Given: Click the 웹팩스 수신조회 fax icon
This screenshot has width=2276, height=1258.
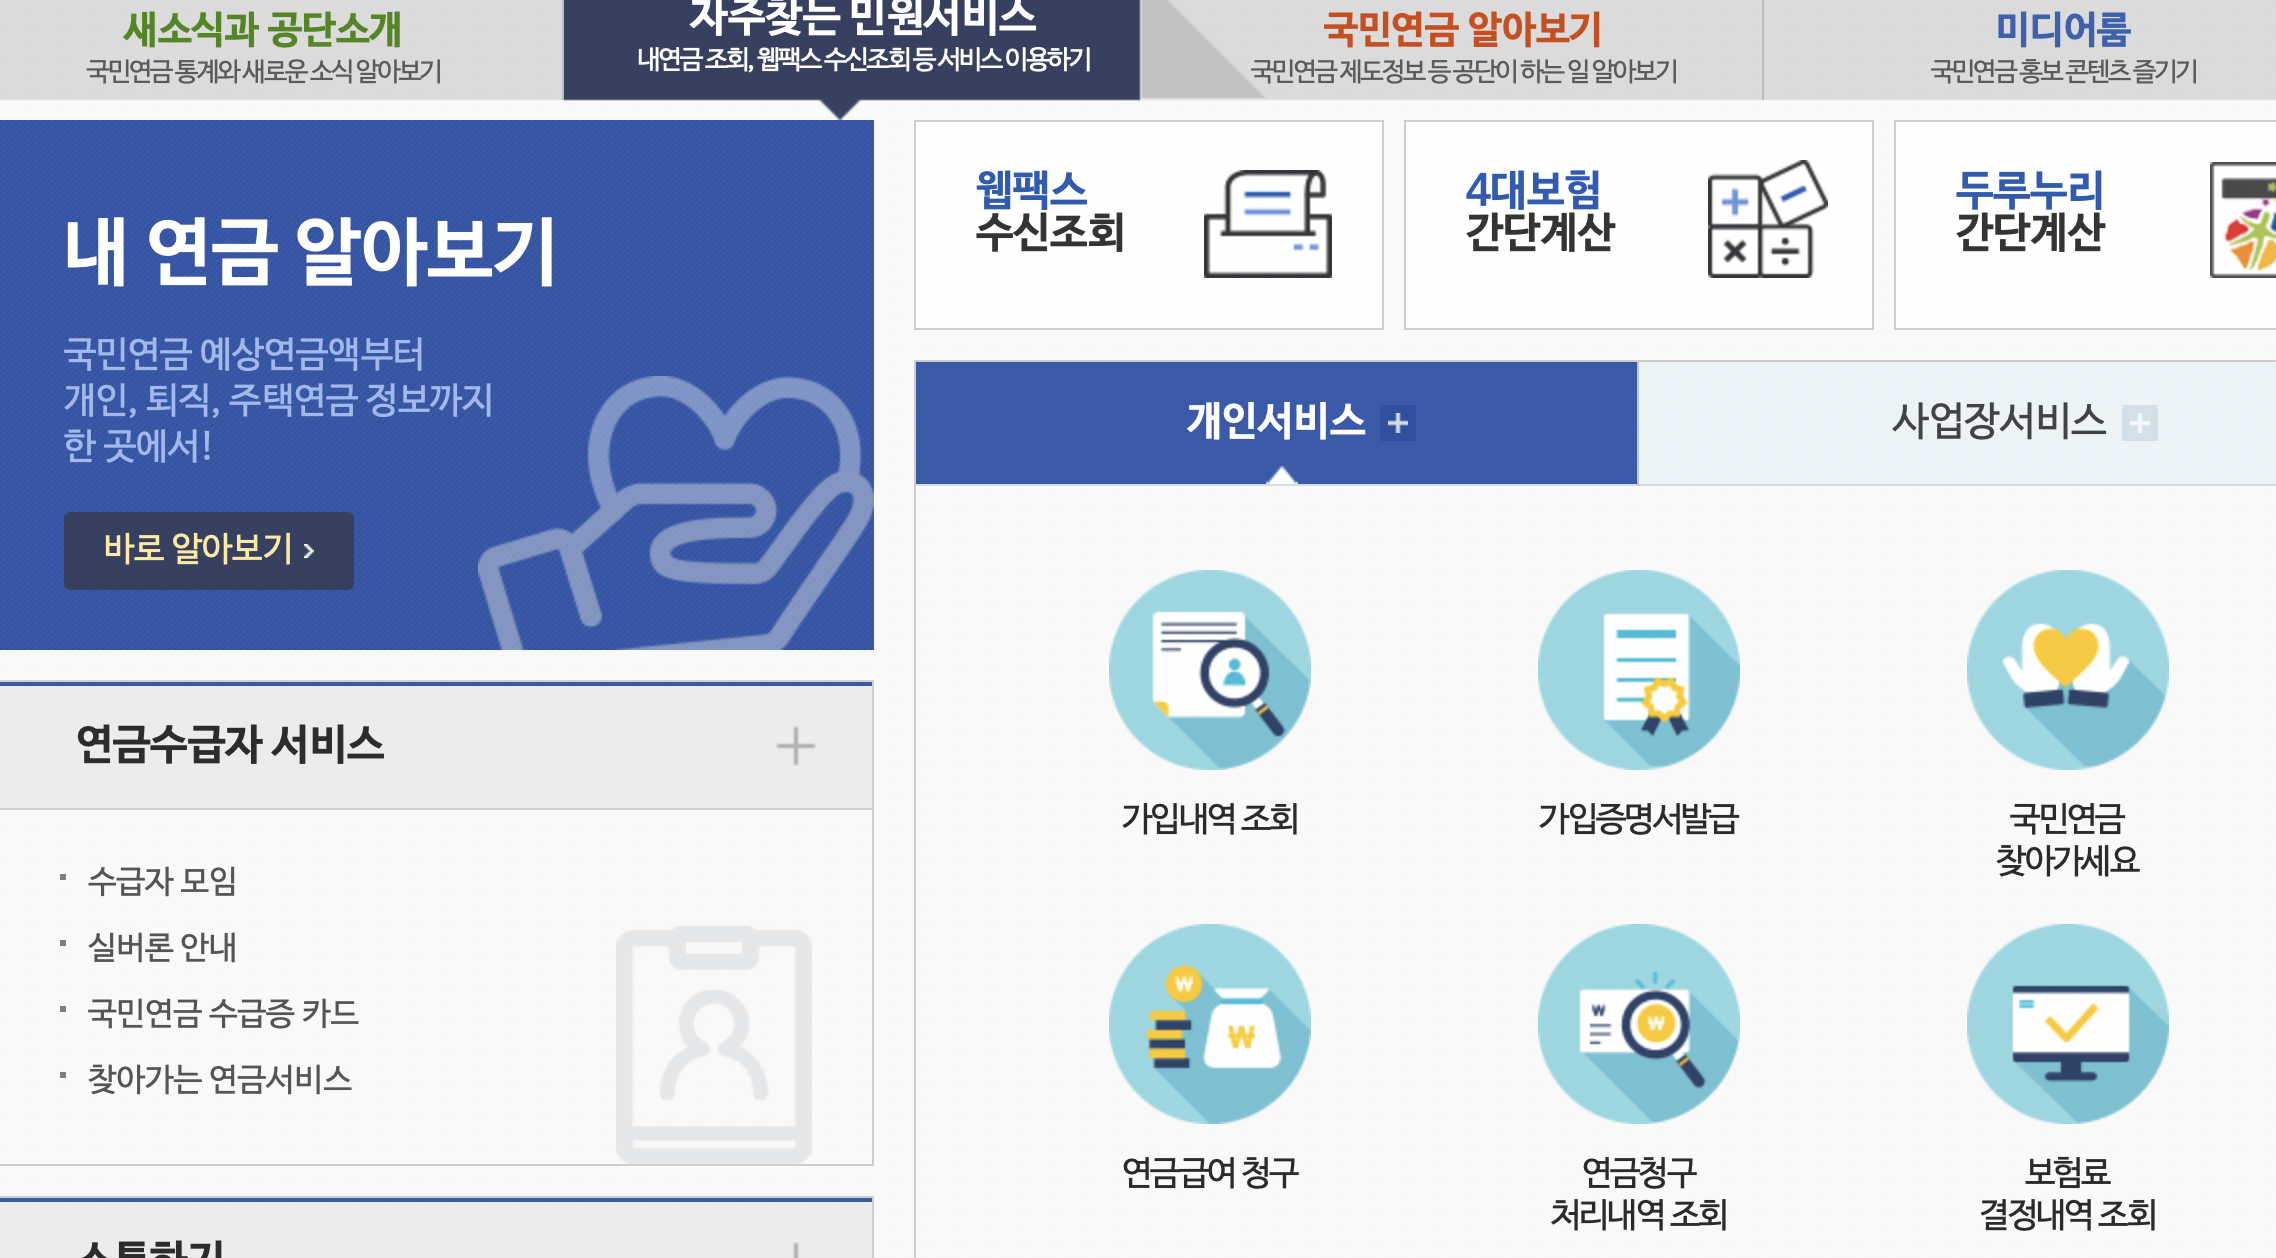Looking at the screenshot, I should coord(1267,224).
